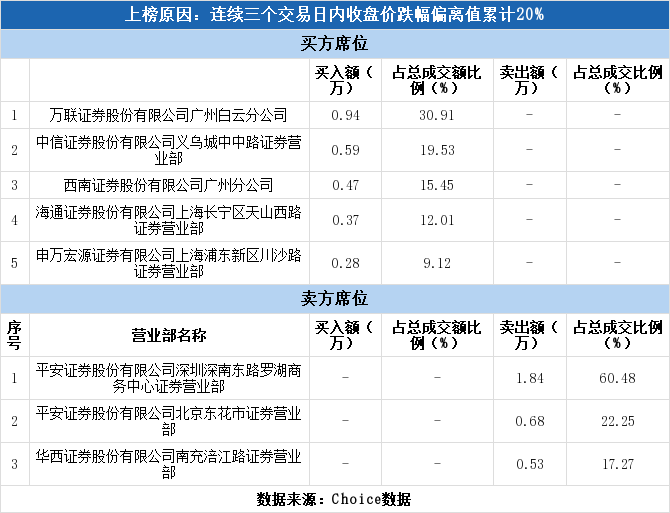The image size is (670, 513).
Task: Click seller table 占总成交比例（%） header
Action: (x=617, y=335)
